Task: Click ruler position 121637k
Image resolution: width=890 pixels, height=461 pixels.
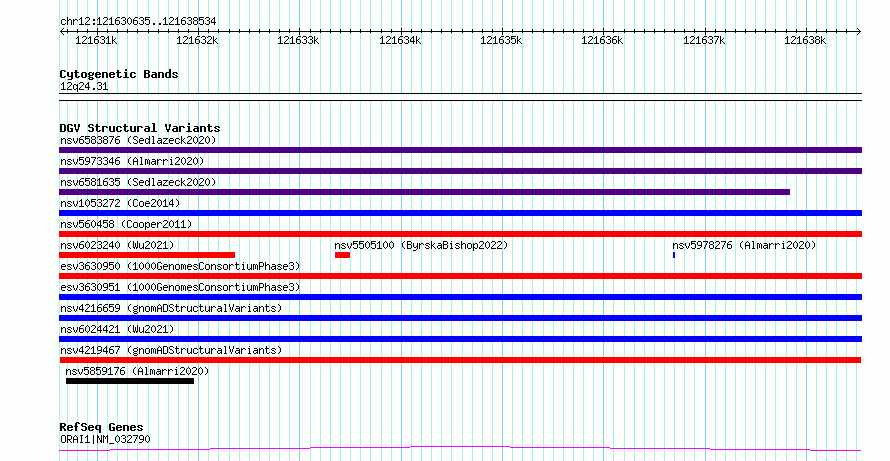Action: click(x=704, y=40)
